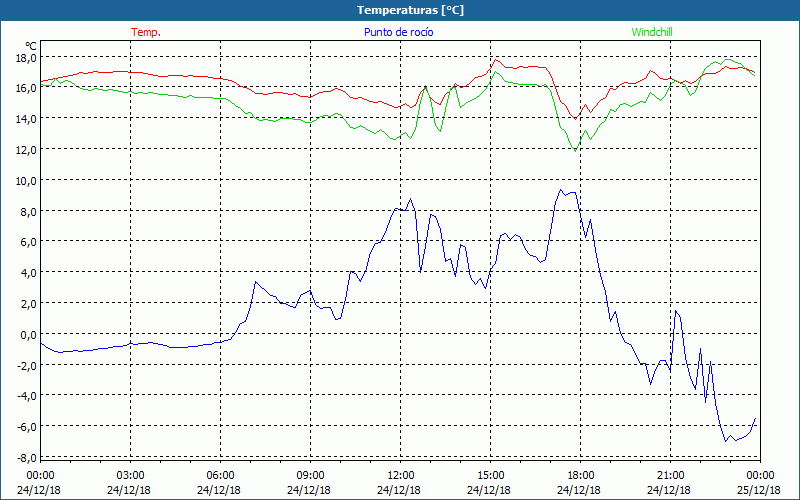Click the windchill minimum near 18:00

(576, 151)
